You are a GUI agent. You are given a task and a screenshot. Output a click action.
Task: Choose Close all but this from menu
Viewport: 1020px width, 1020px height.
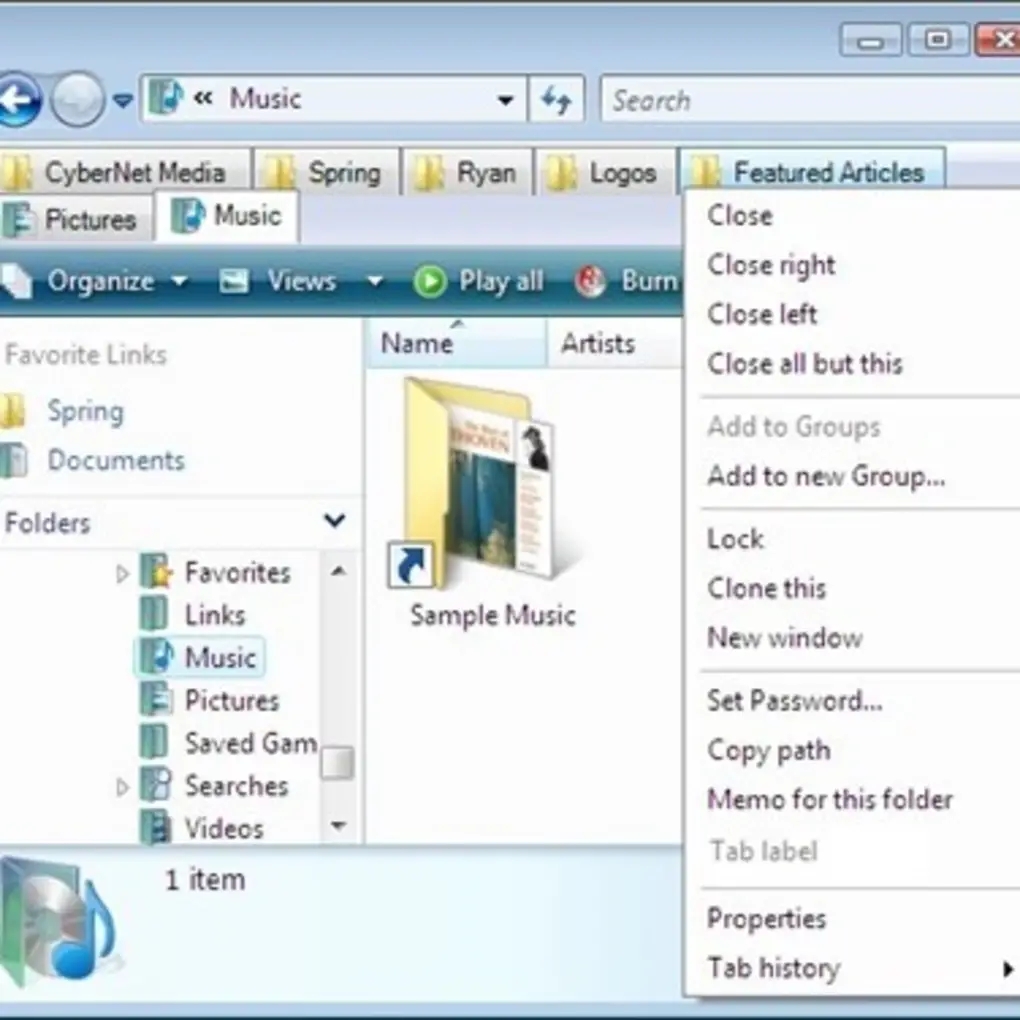point(805,364)
